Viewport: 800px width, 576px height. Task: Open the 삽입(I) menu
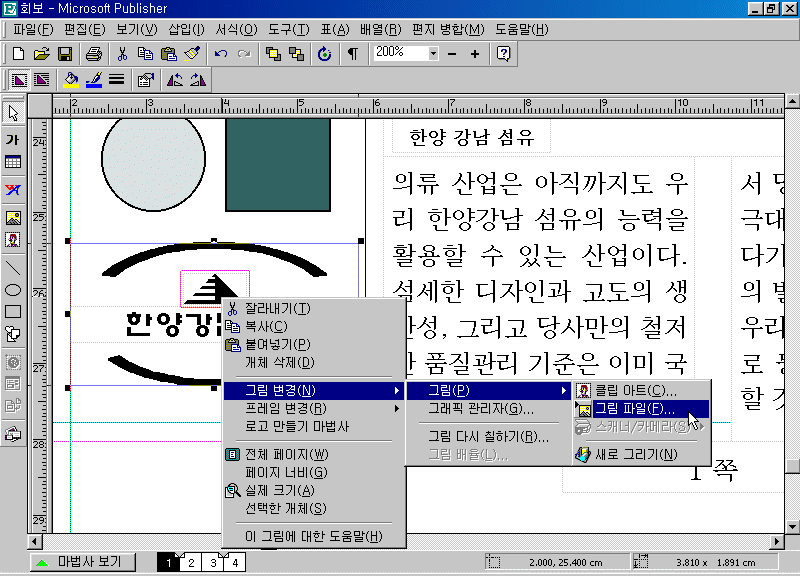tap(186, 30)
